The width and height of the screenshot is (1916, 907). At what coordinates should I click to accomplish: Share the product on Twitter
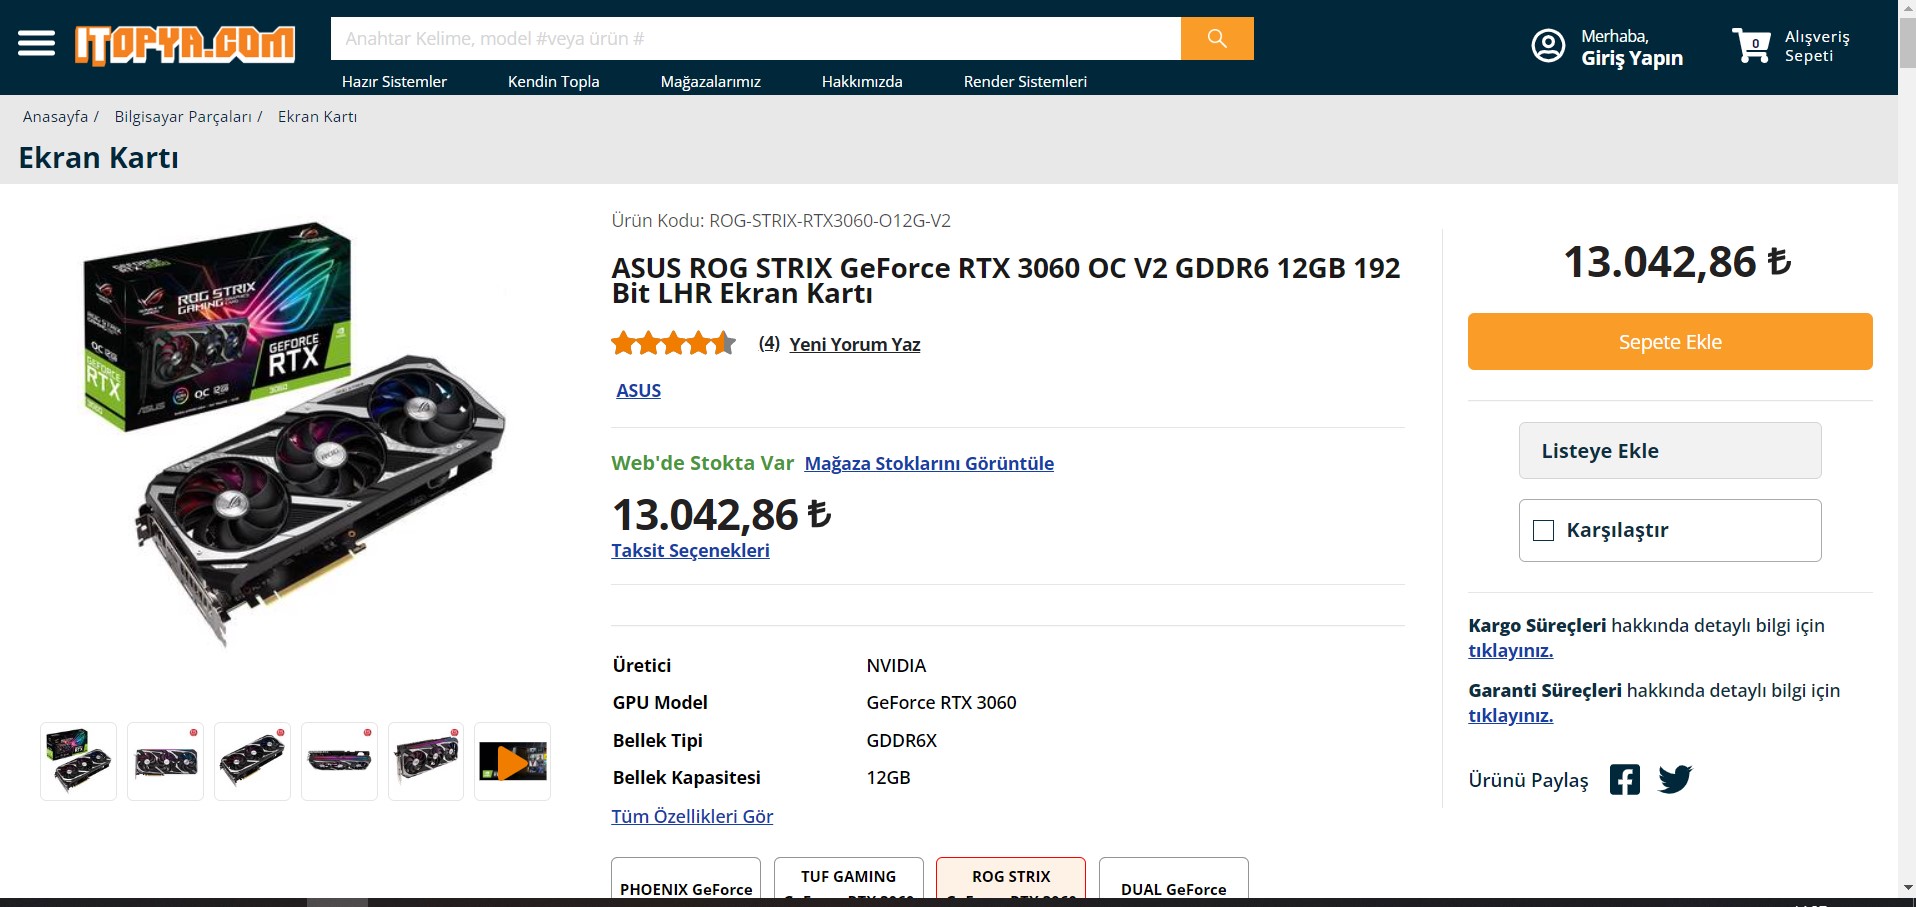tap(1675, 779)
